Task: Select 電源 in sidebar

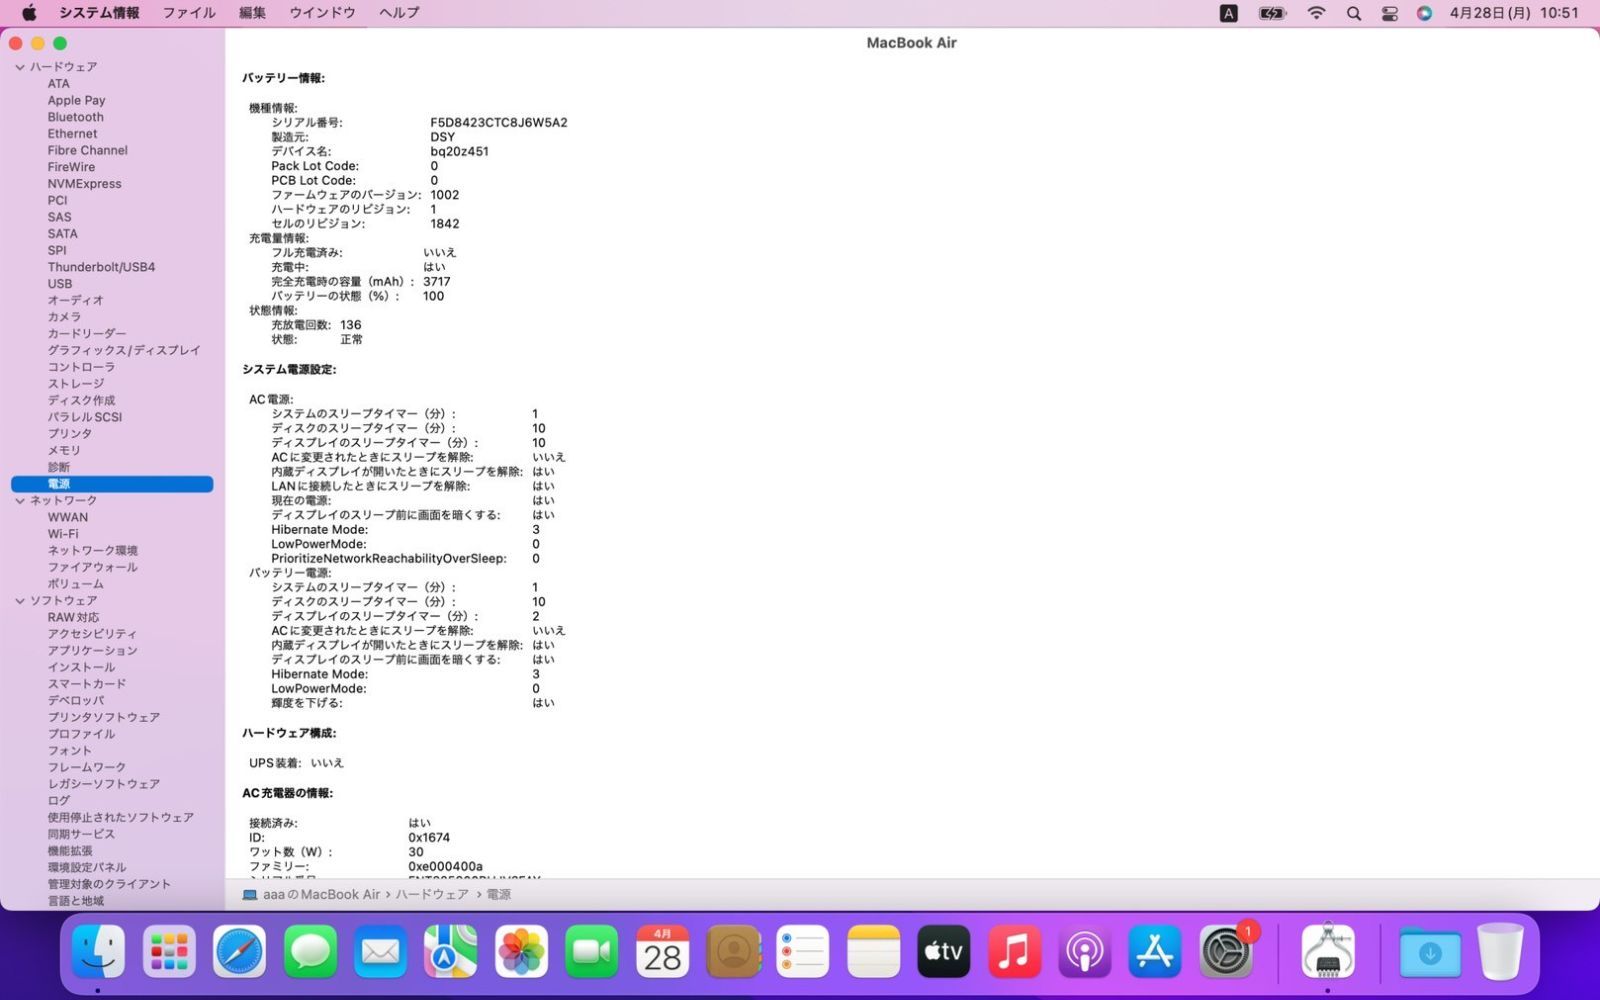Action: [x=112, y=484]
